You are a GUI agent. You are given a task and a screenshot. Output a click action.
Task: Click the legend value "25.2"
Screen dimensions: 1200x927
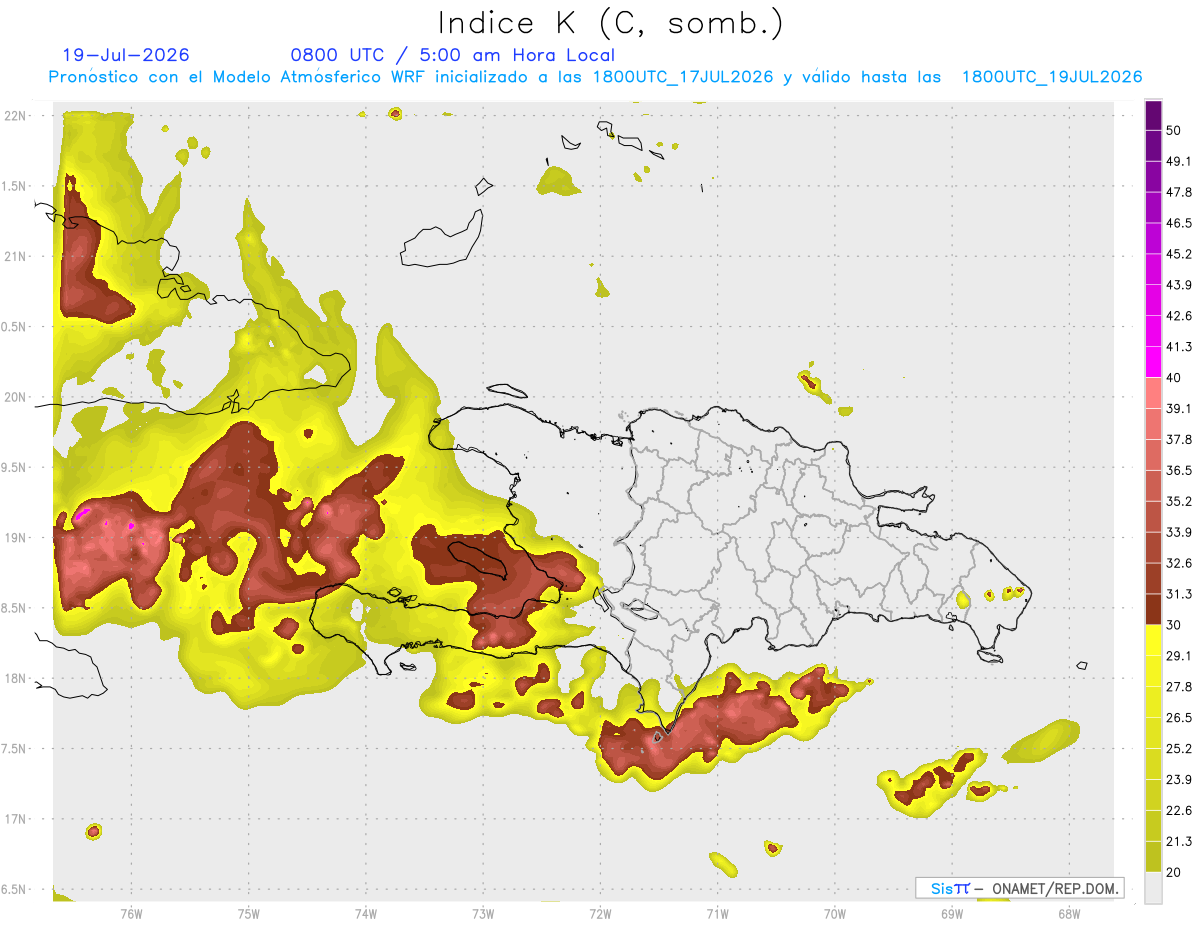[1180, 749]
